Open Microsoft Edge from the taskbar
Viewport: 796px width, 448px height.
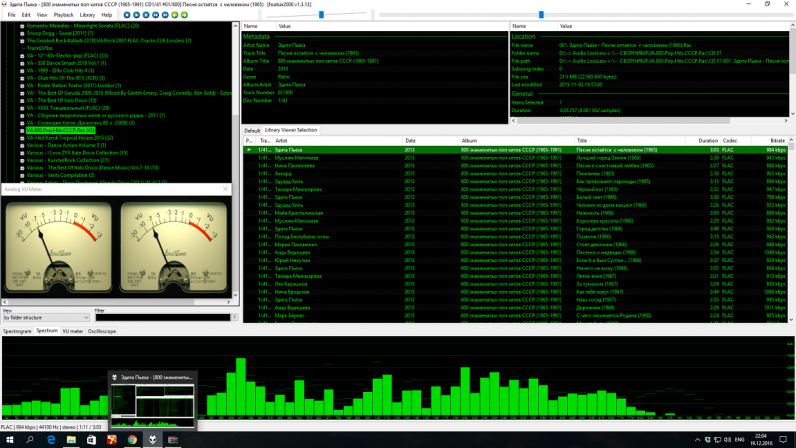pos(51,440)
